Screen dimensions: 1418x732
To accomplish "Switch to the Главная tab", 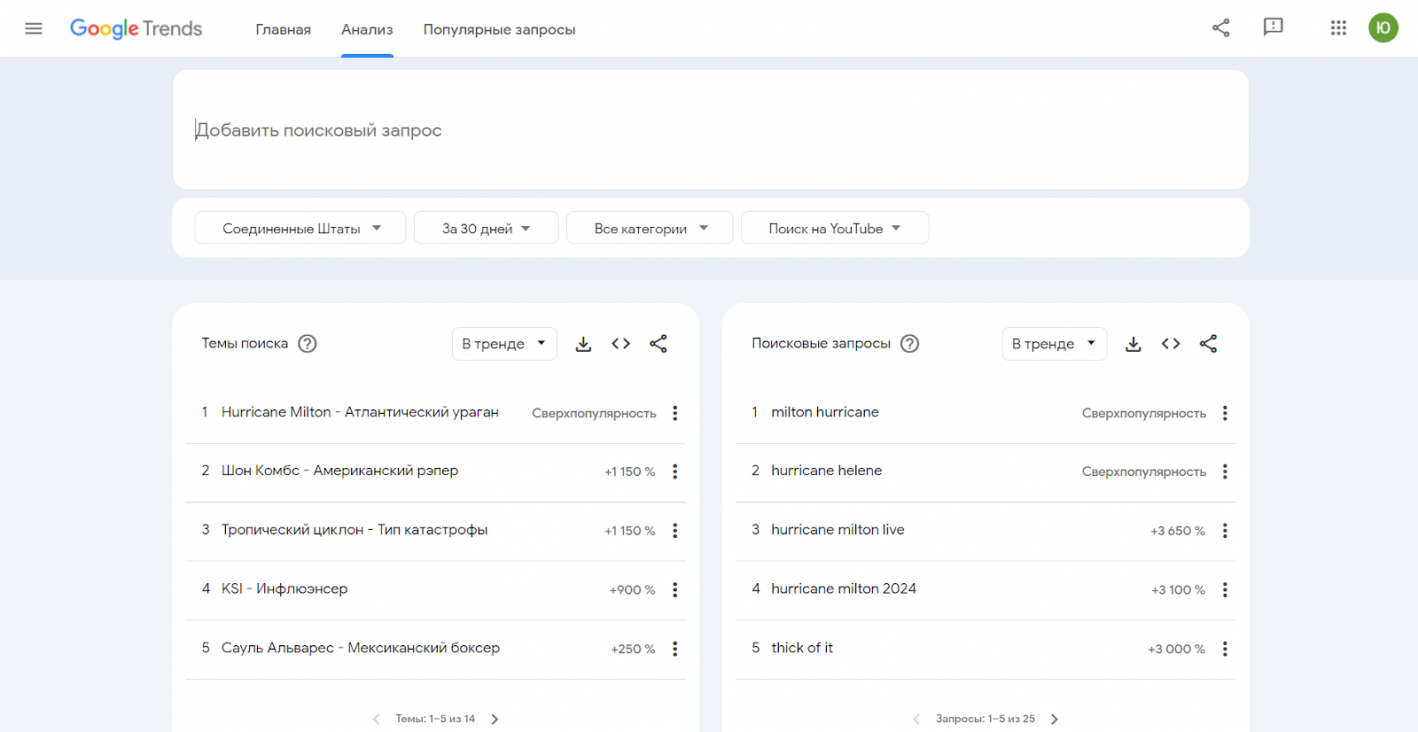I will click(283, 30).
